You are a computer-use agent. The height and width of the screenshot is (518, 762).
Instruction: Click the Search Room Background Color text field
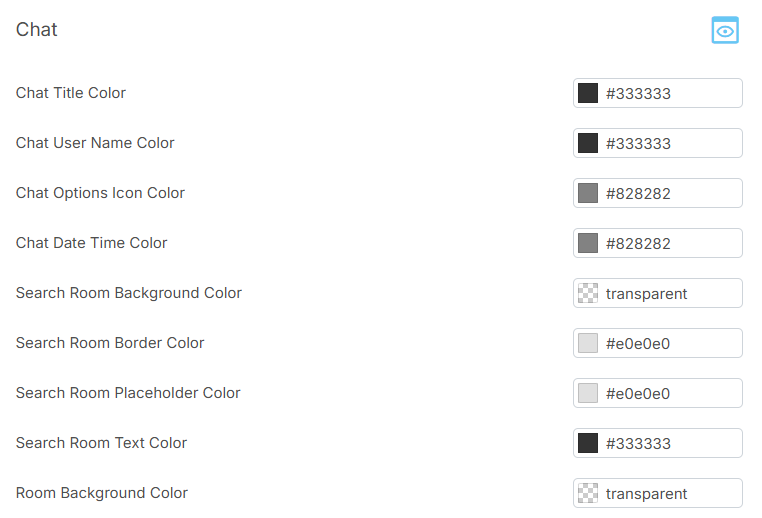click(670, 293)
